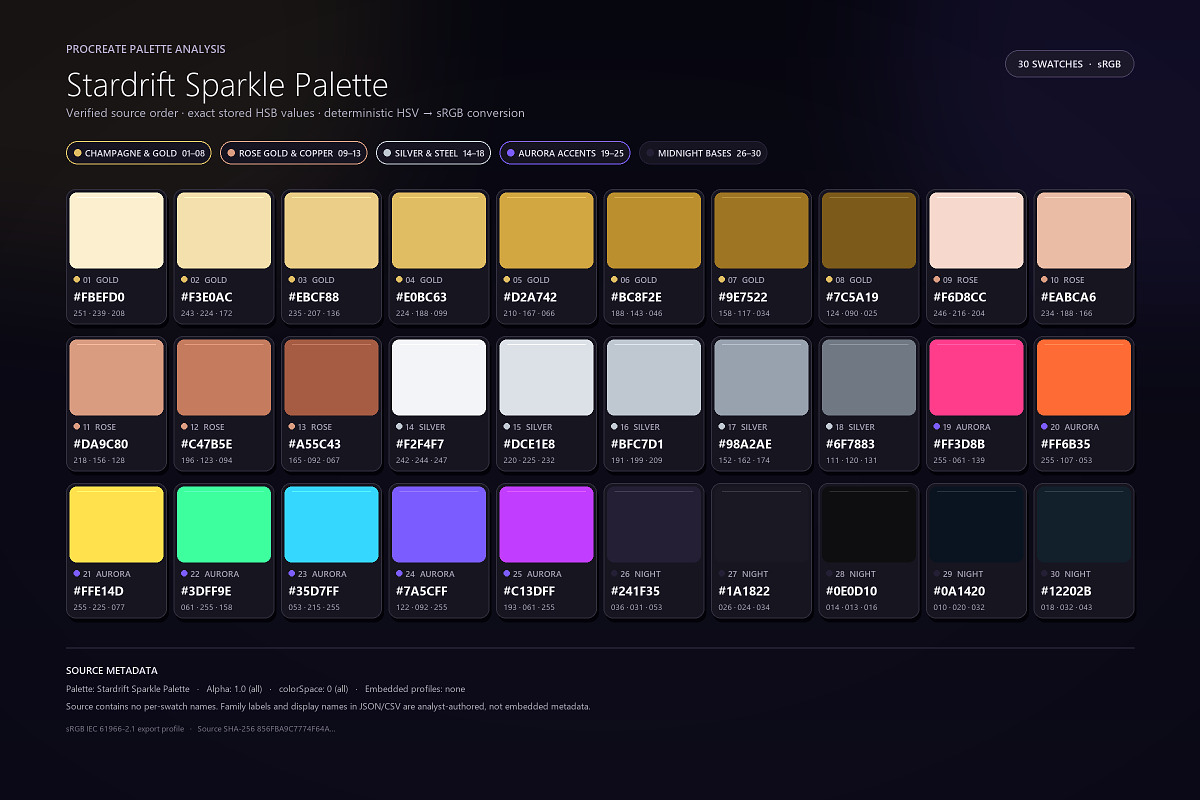This screenshot has width=1200, height=800.
Task: Pick the #7A5CFF violet aurora swatch
Action: coord(439,524)
